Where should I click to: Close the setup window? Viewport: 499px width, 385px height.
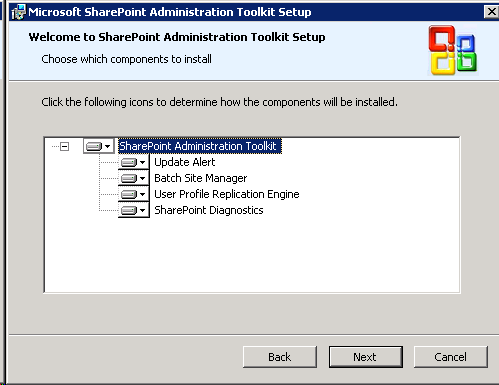coord(491,12)
